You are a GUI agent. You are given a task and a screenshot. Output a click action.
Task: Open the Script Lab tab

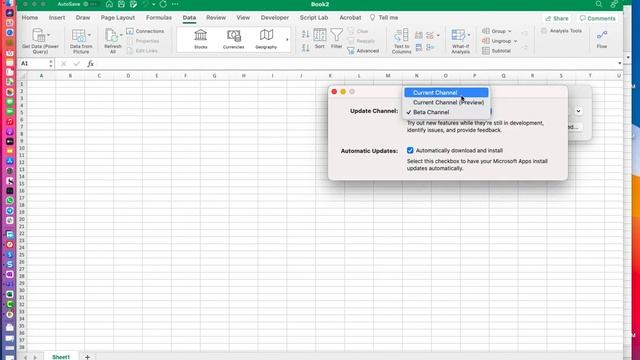coord(314,18)
